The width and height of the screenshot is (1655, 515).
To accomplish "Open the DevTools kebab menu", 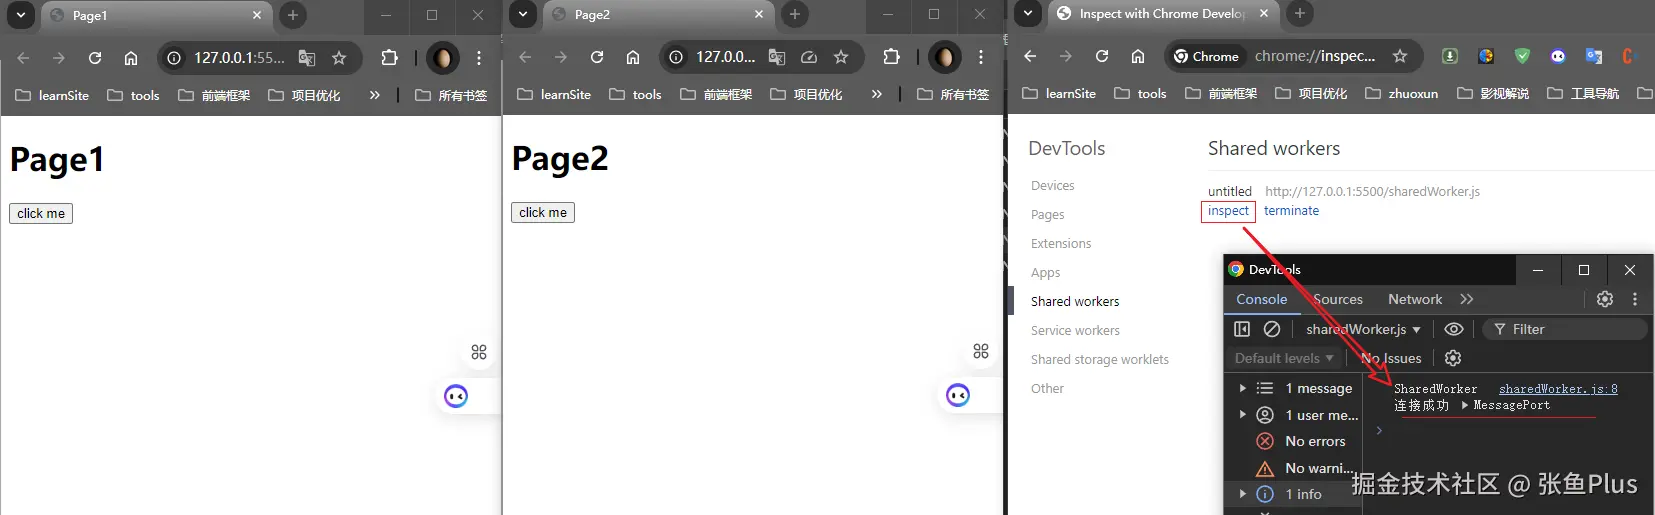I will coord(1635,299).
